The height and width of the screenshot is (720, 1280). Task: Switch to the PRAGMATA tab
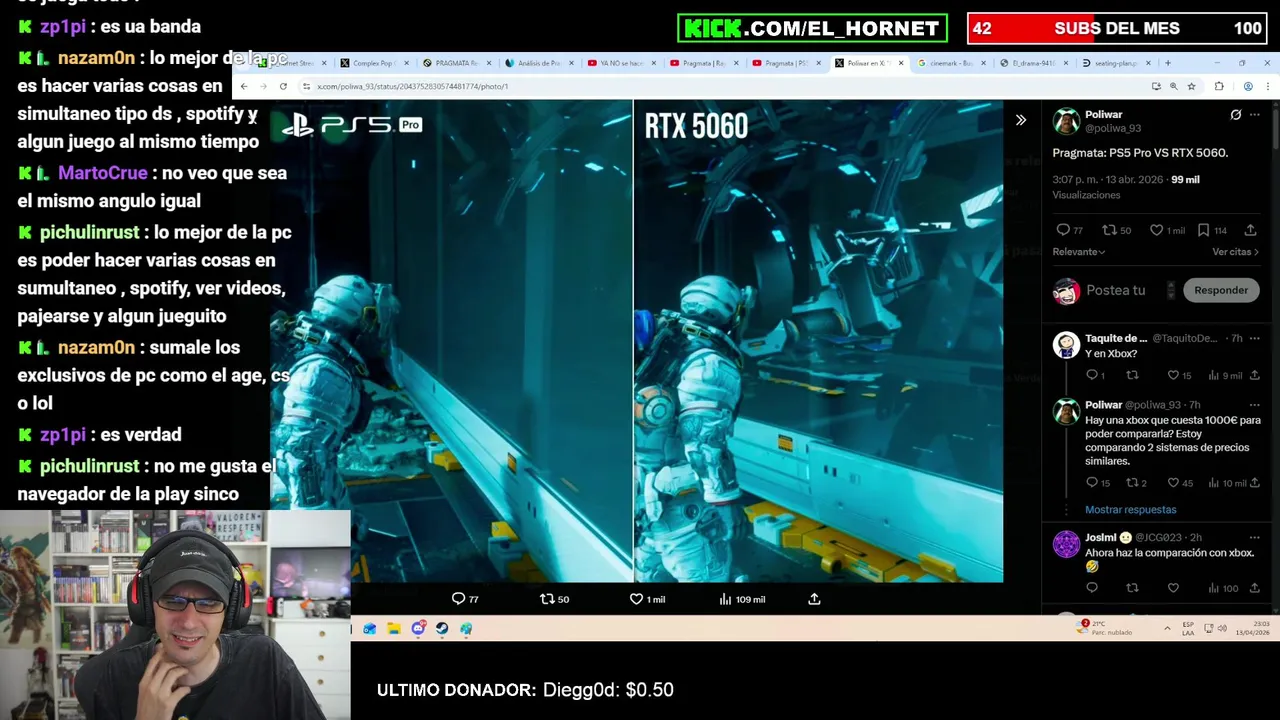click(x=457, y=63)
